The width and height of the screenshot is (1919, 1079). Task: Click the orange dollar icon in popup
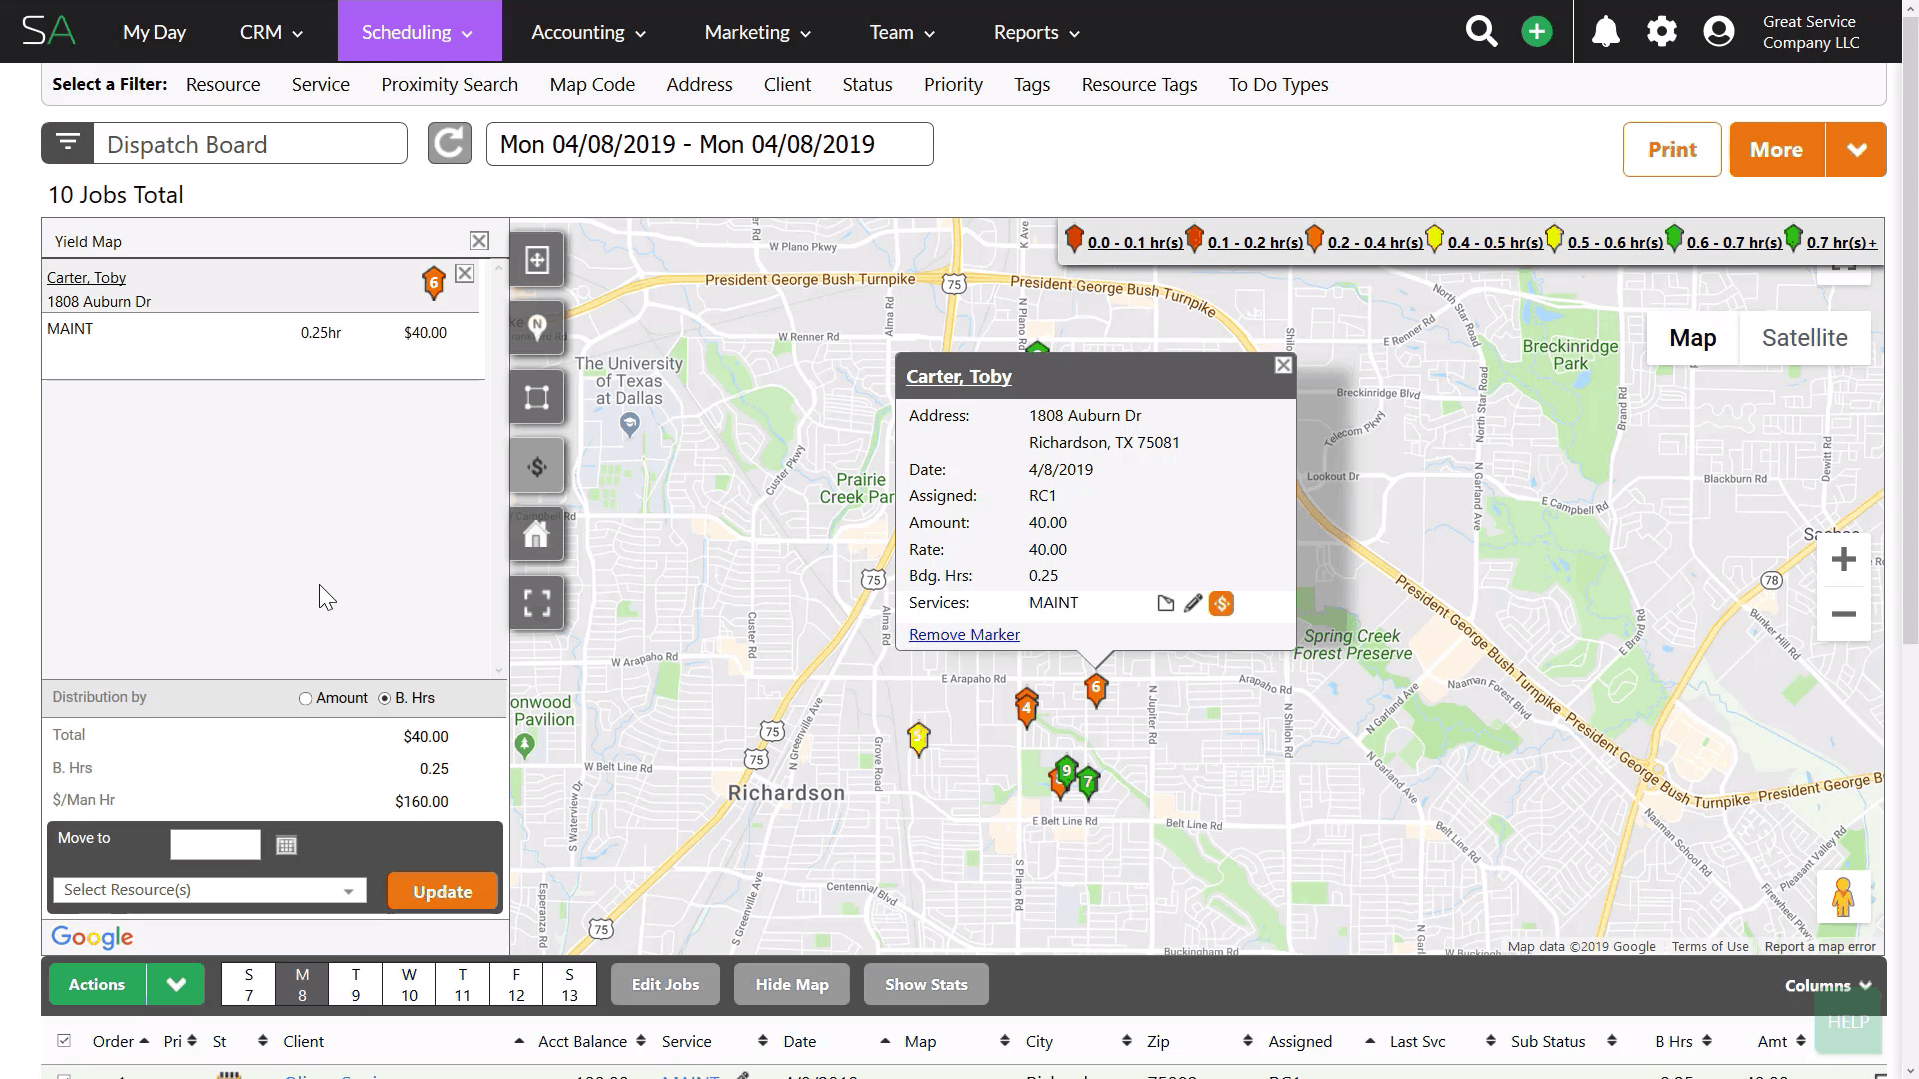tap(1221, 603)
